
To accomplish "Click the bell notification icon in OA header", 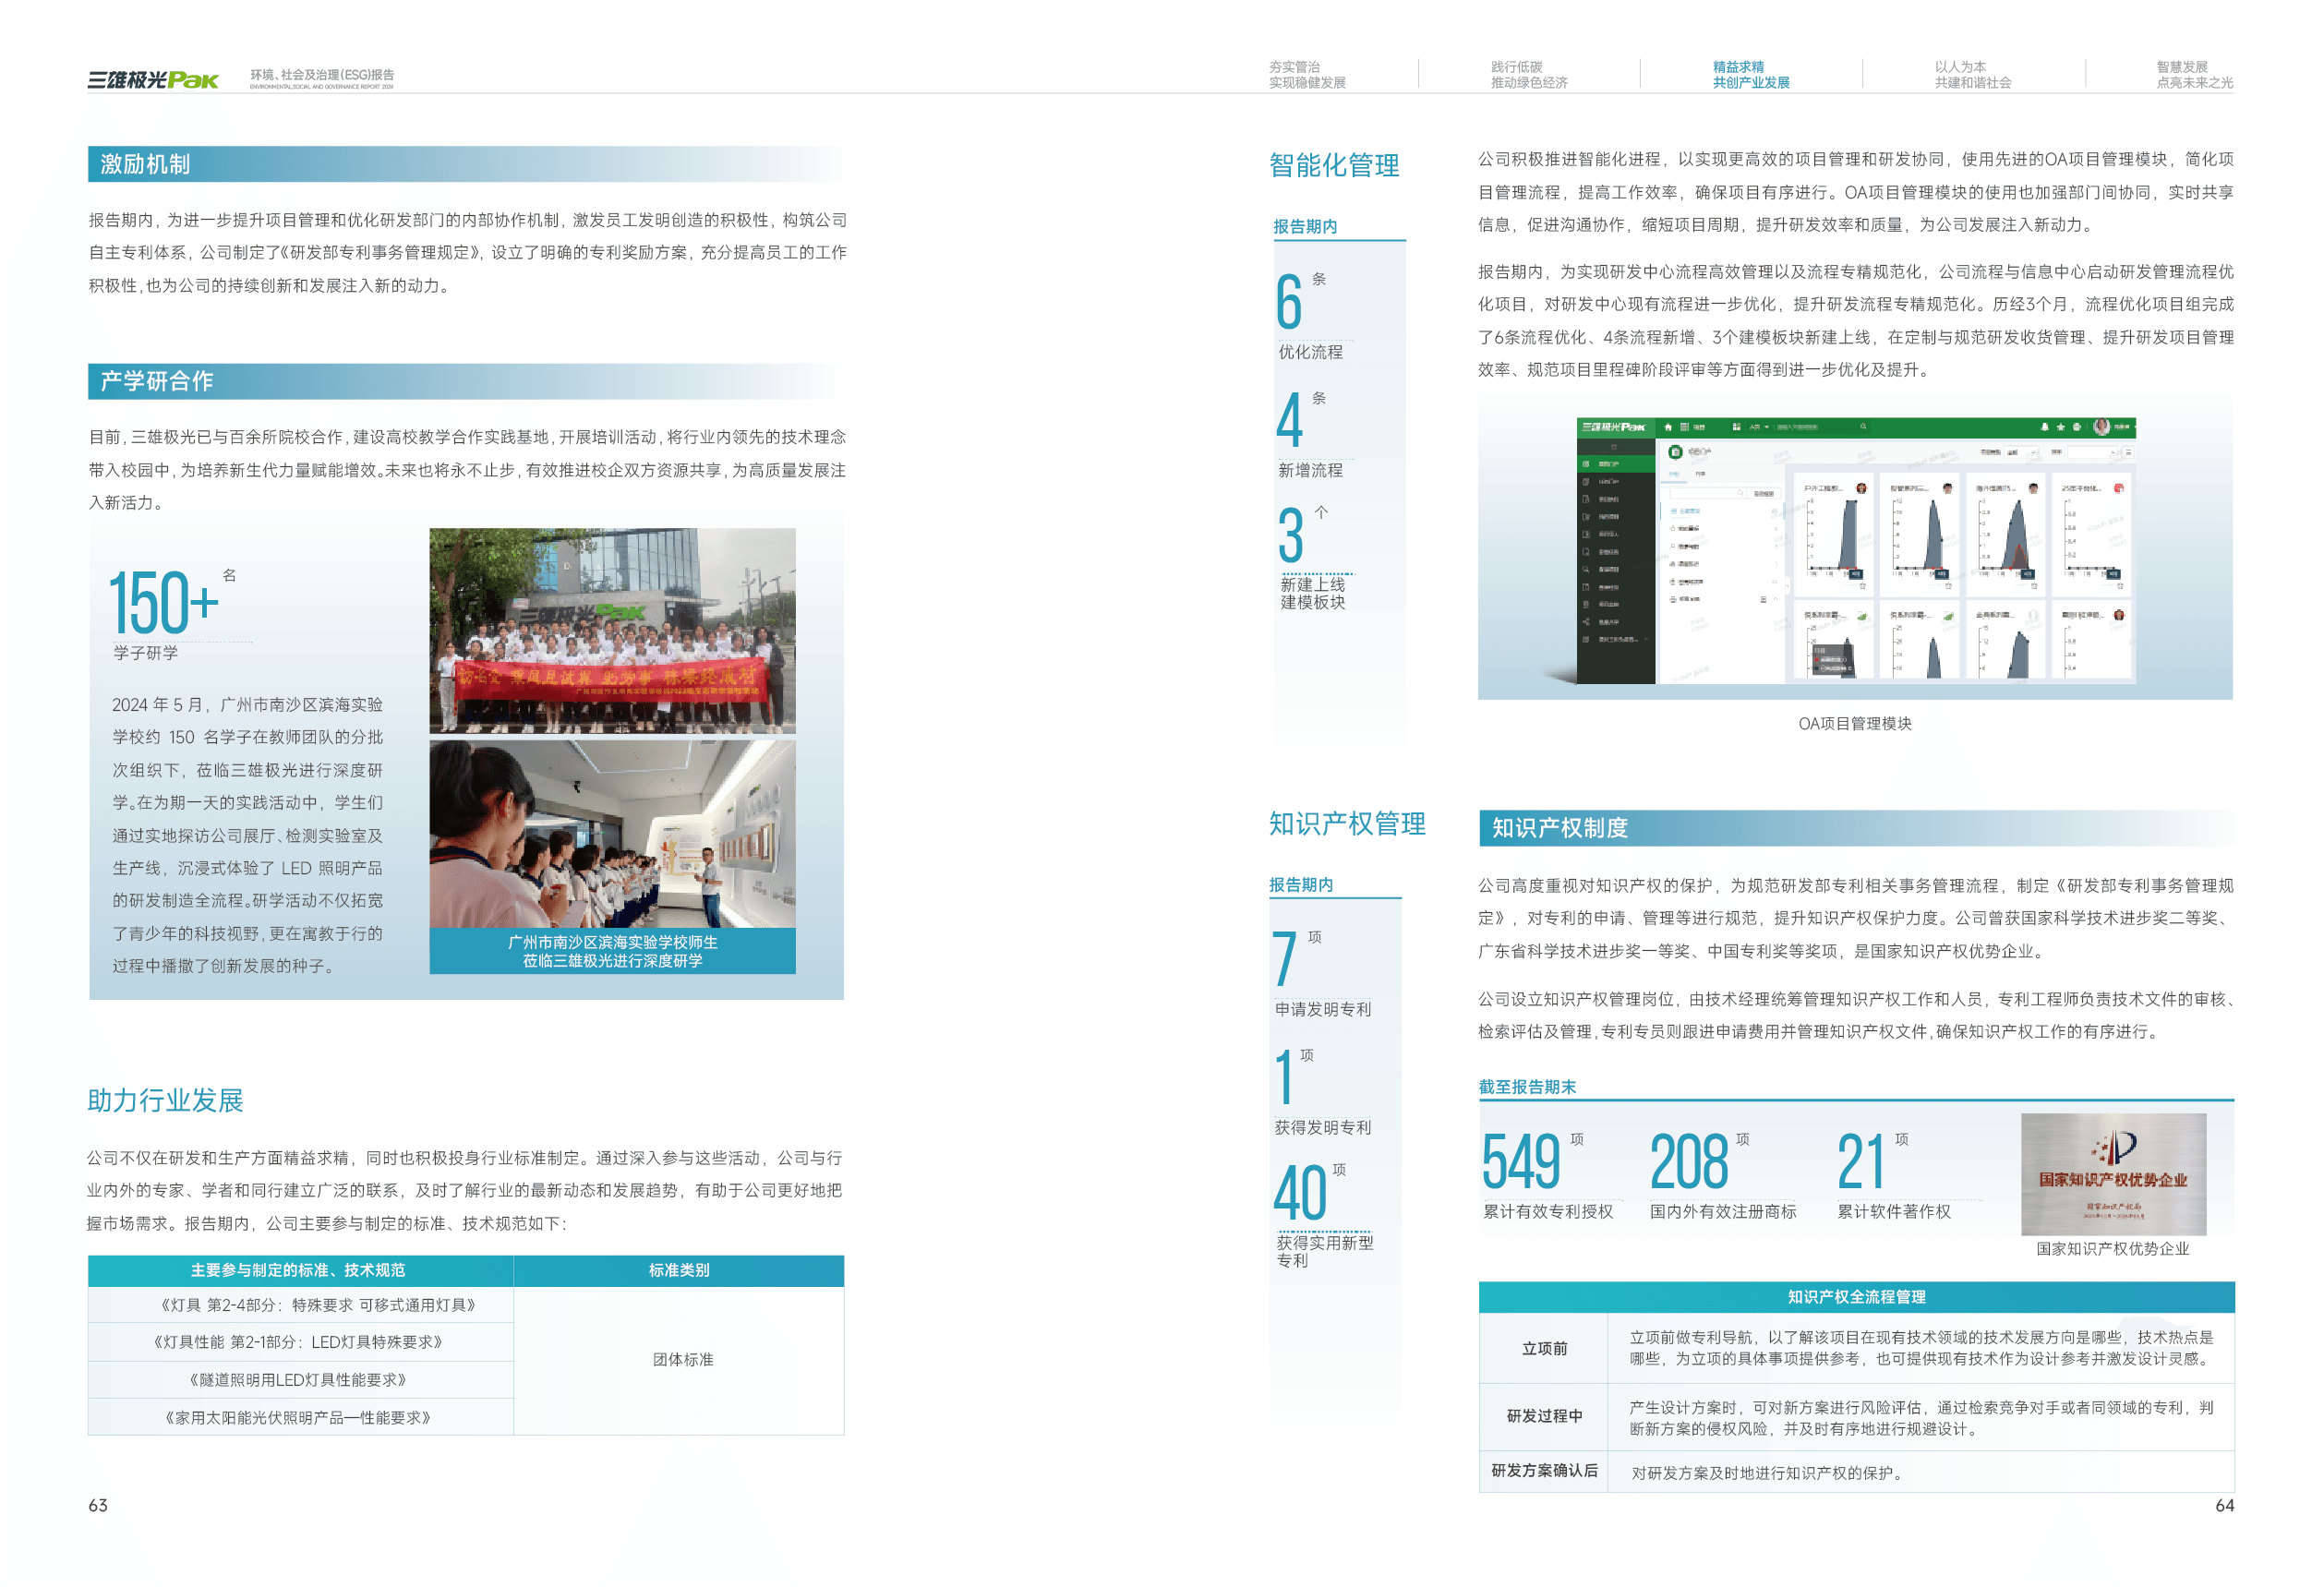I will point(2045,427).
